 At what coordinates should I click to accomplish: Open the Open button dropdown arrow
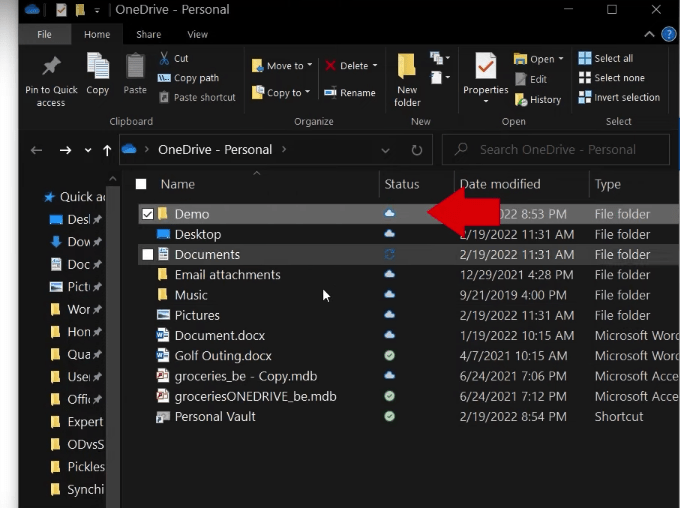[561, 59]
